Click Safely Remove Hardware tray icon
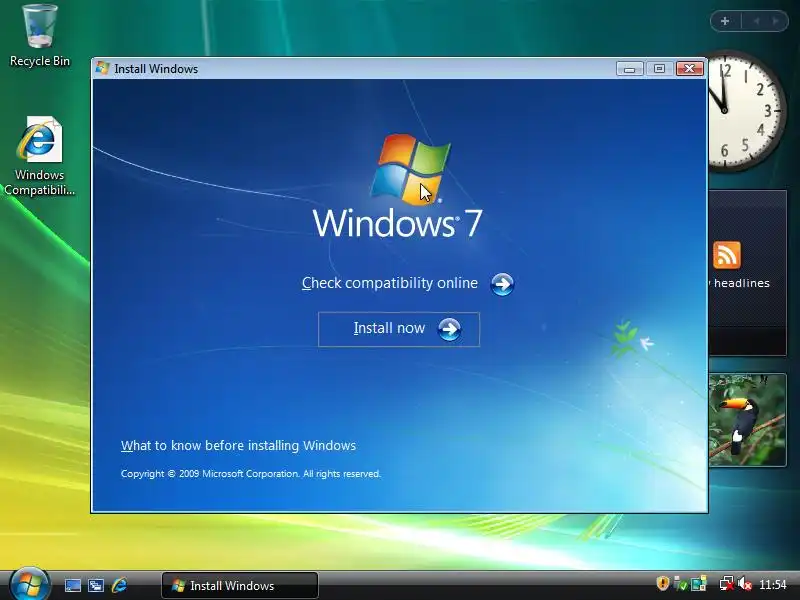800x600 pixels. click(x=680, y=583)
